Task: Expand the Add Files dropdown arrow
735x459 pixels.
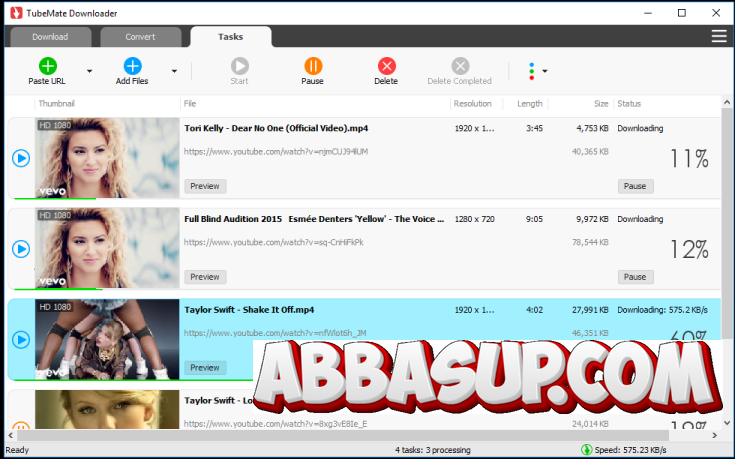Action: pos(174,71)
